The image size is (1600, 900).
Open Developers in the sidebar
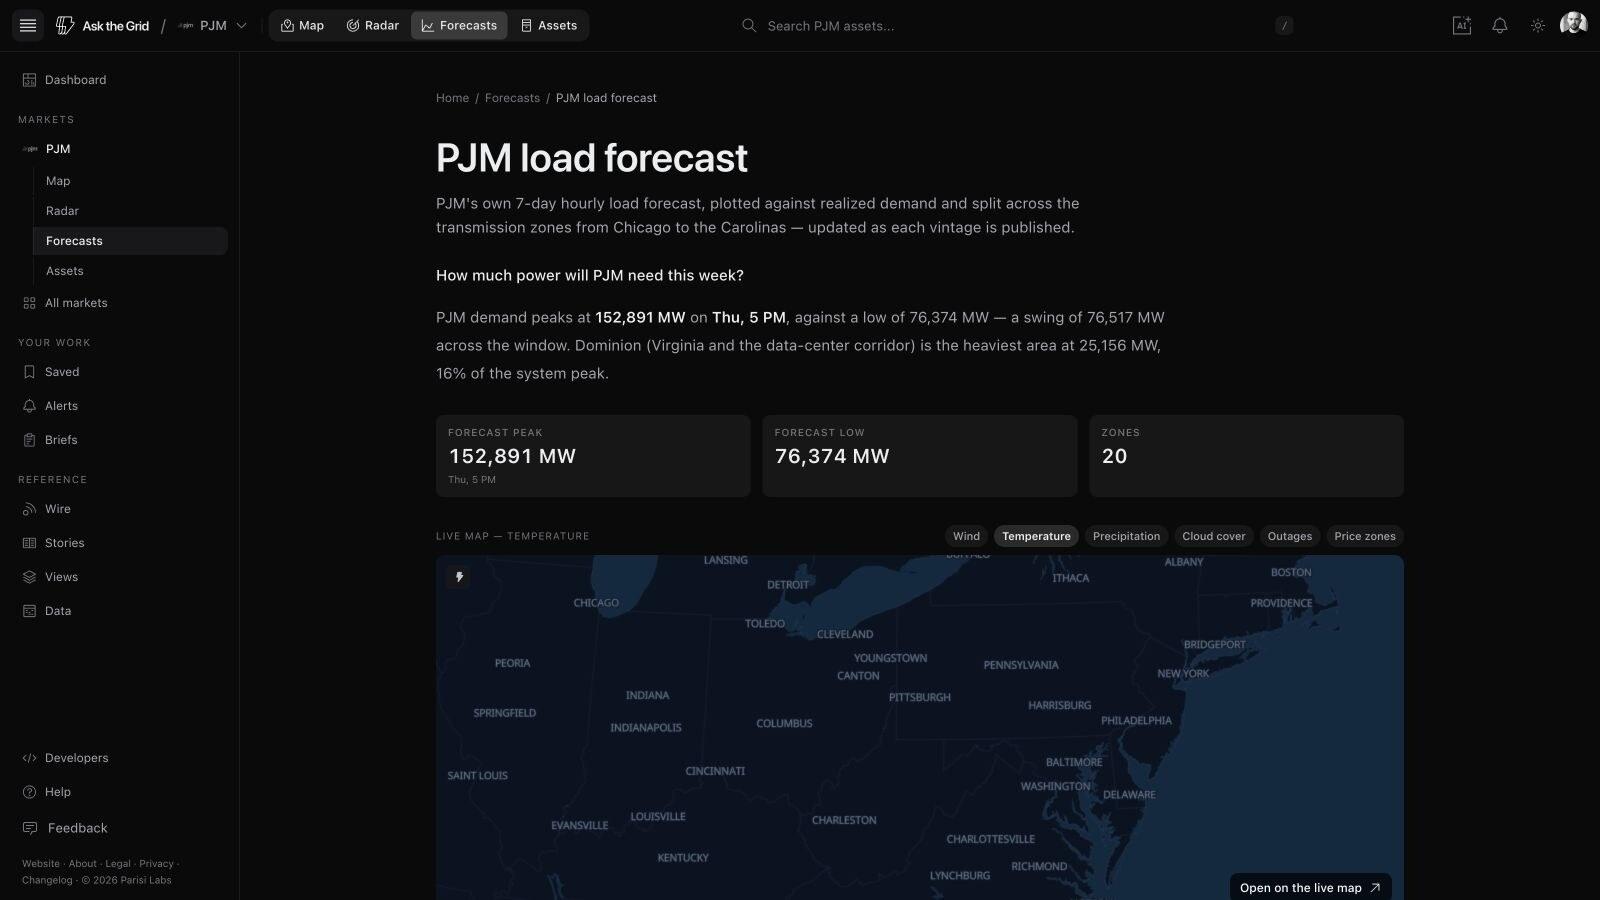coord(120,758)
